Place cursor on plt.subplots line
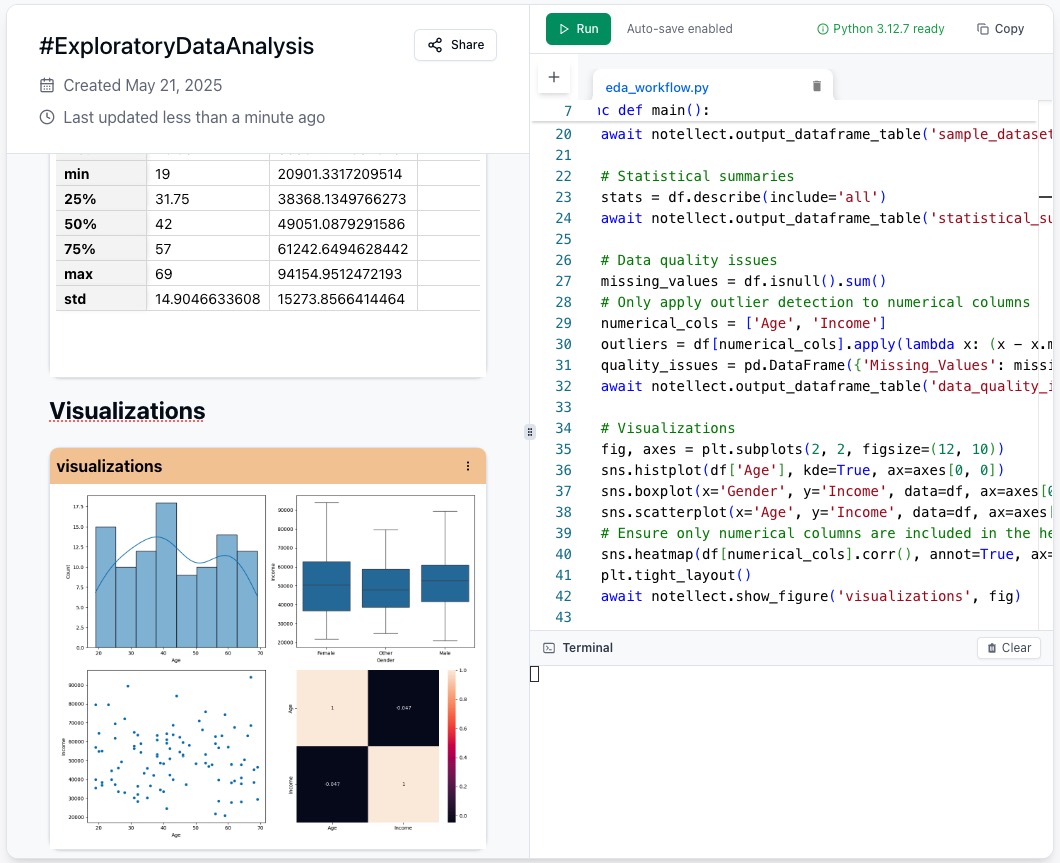Screen dimensions: 1060x863 [x=802, y=449]
